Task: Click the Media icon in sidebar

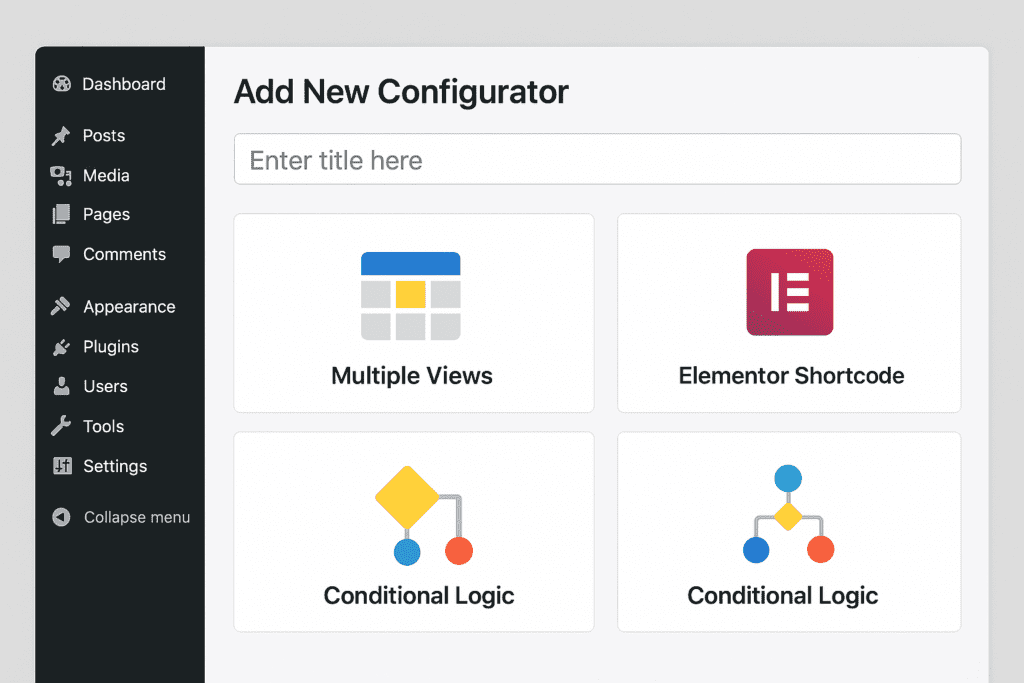Action: point(62,176)
